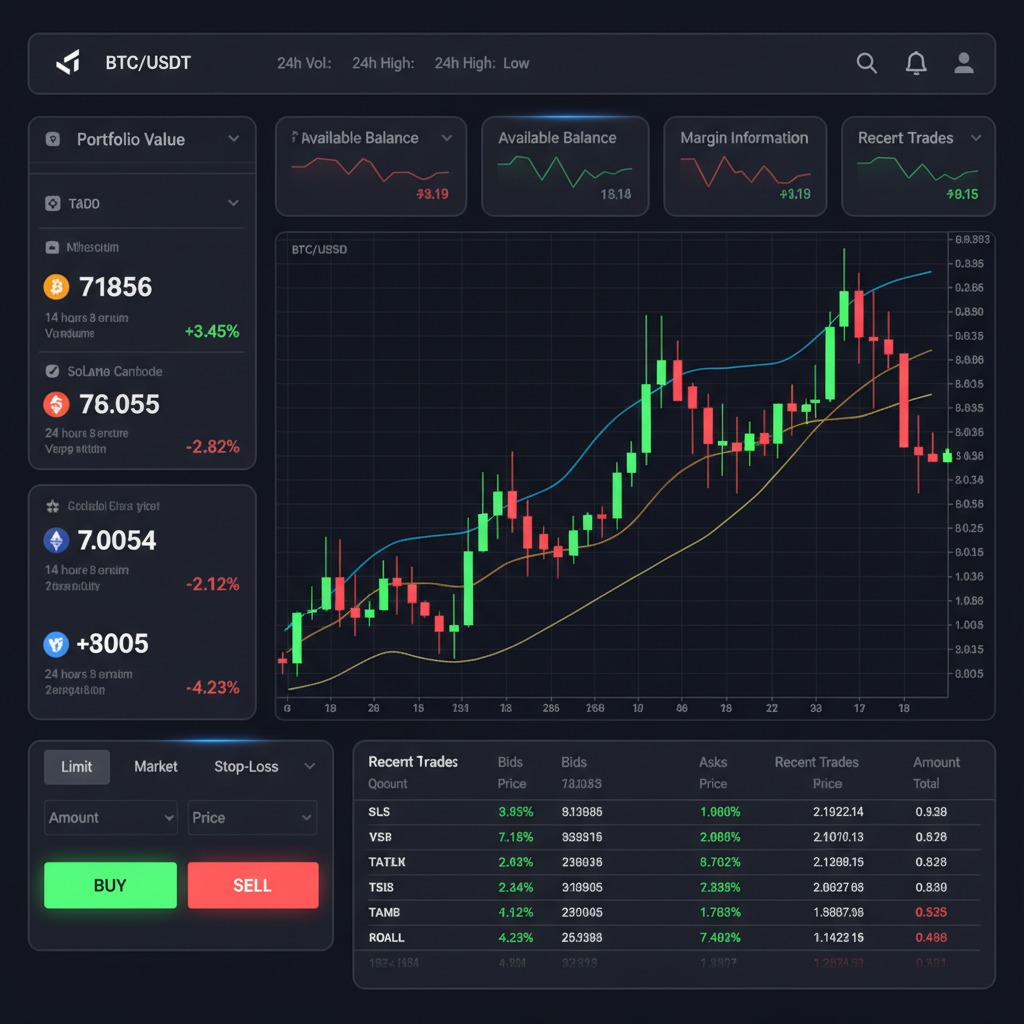Select the SLS row in trades table

(673, 812)
